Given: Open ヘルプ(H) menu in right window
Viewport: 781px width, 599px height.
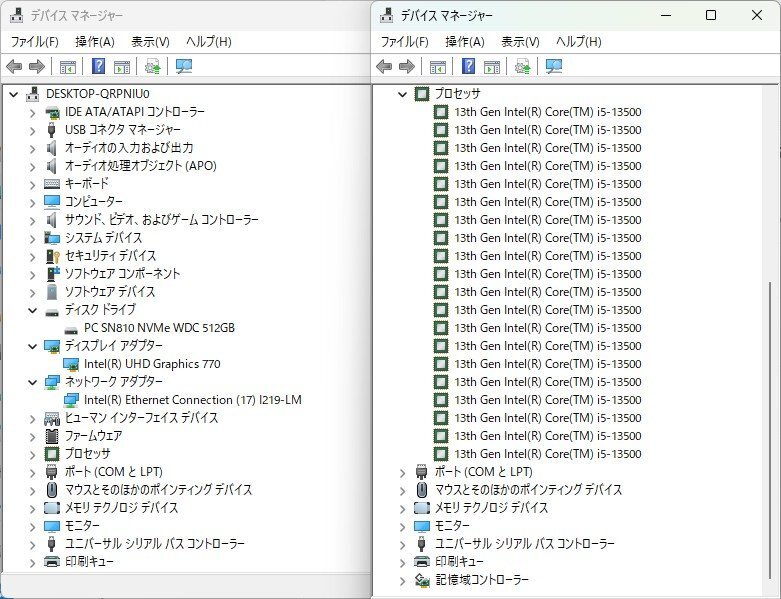Looking at the screenshot, I should point(579,41).
